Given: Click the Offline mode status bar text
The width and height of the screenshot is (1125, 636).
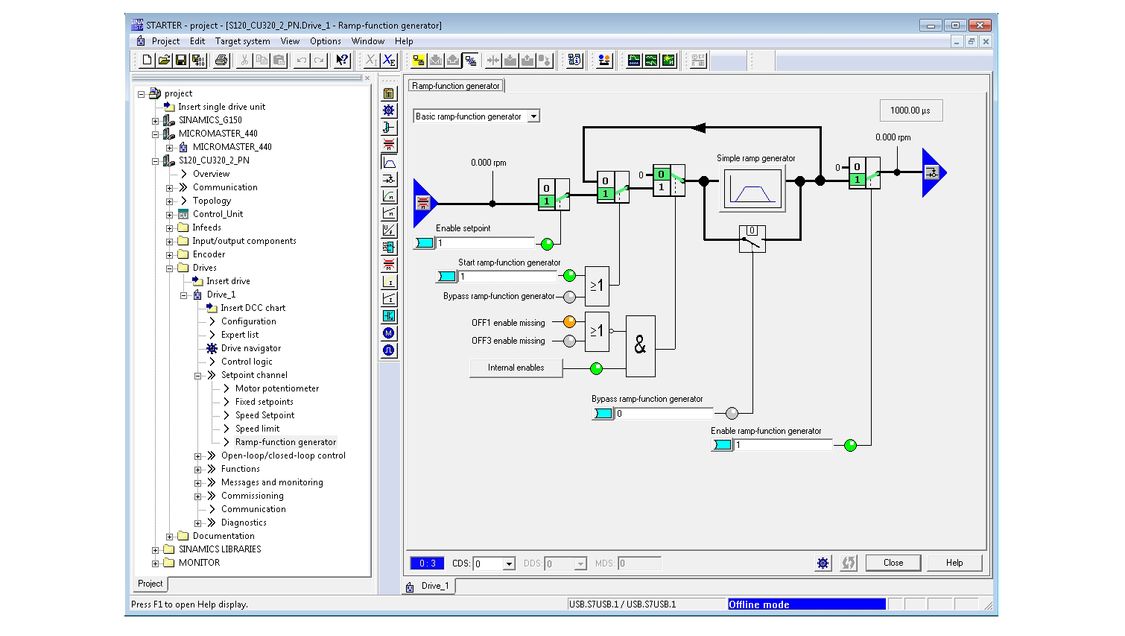Looking at the screenshot, I should [759, 604].
